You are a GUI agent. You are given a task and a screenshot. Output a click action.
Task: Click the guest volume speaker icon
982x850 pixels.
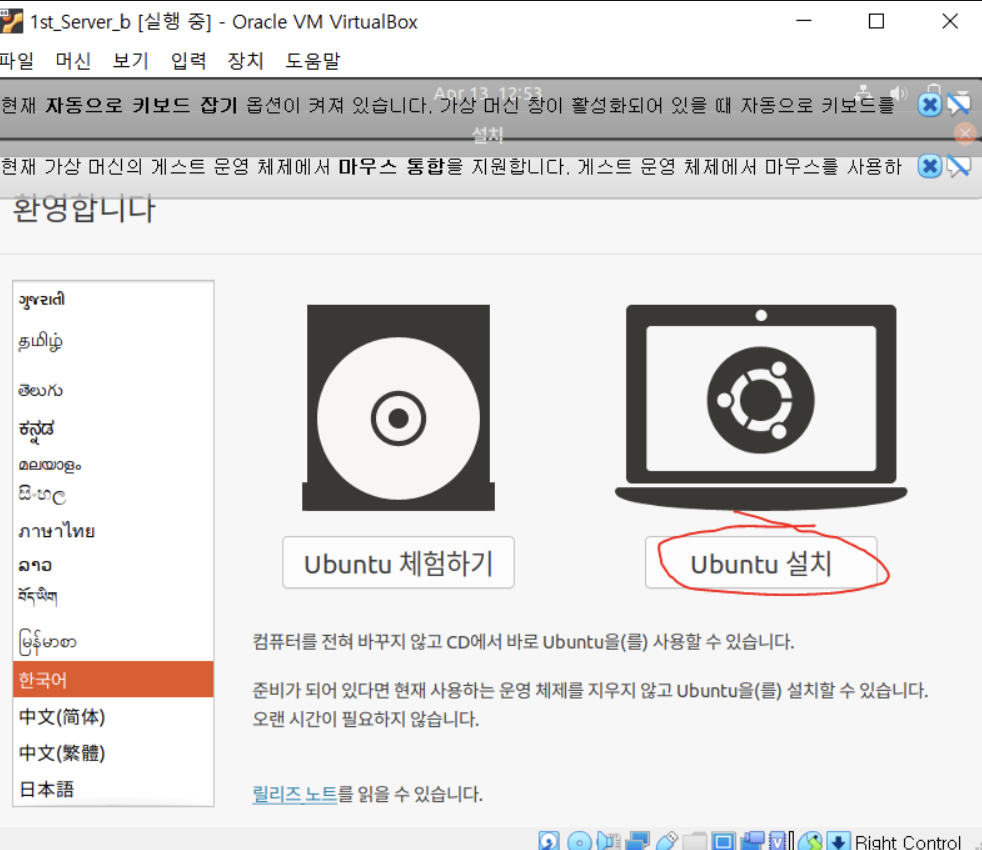pyautogui.click(x=899, y=93)
